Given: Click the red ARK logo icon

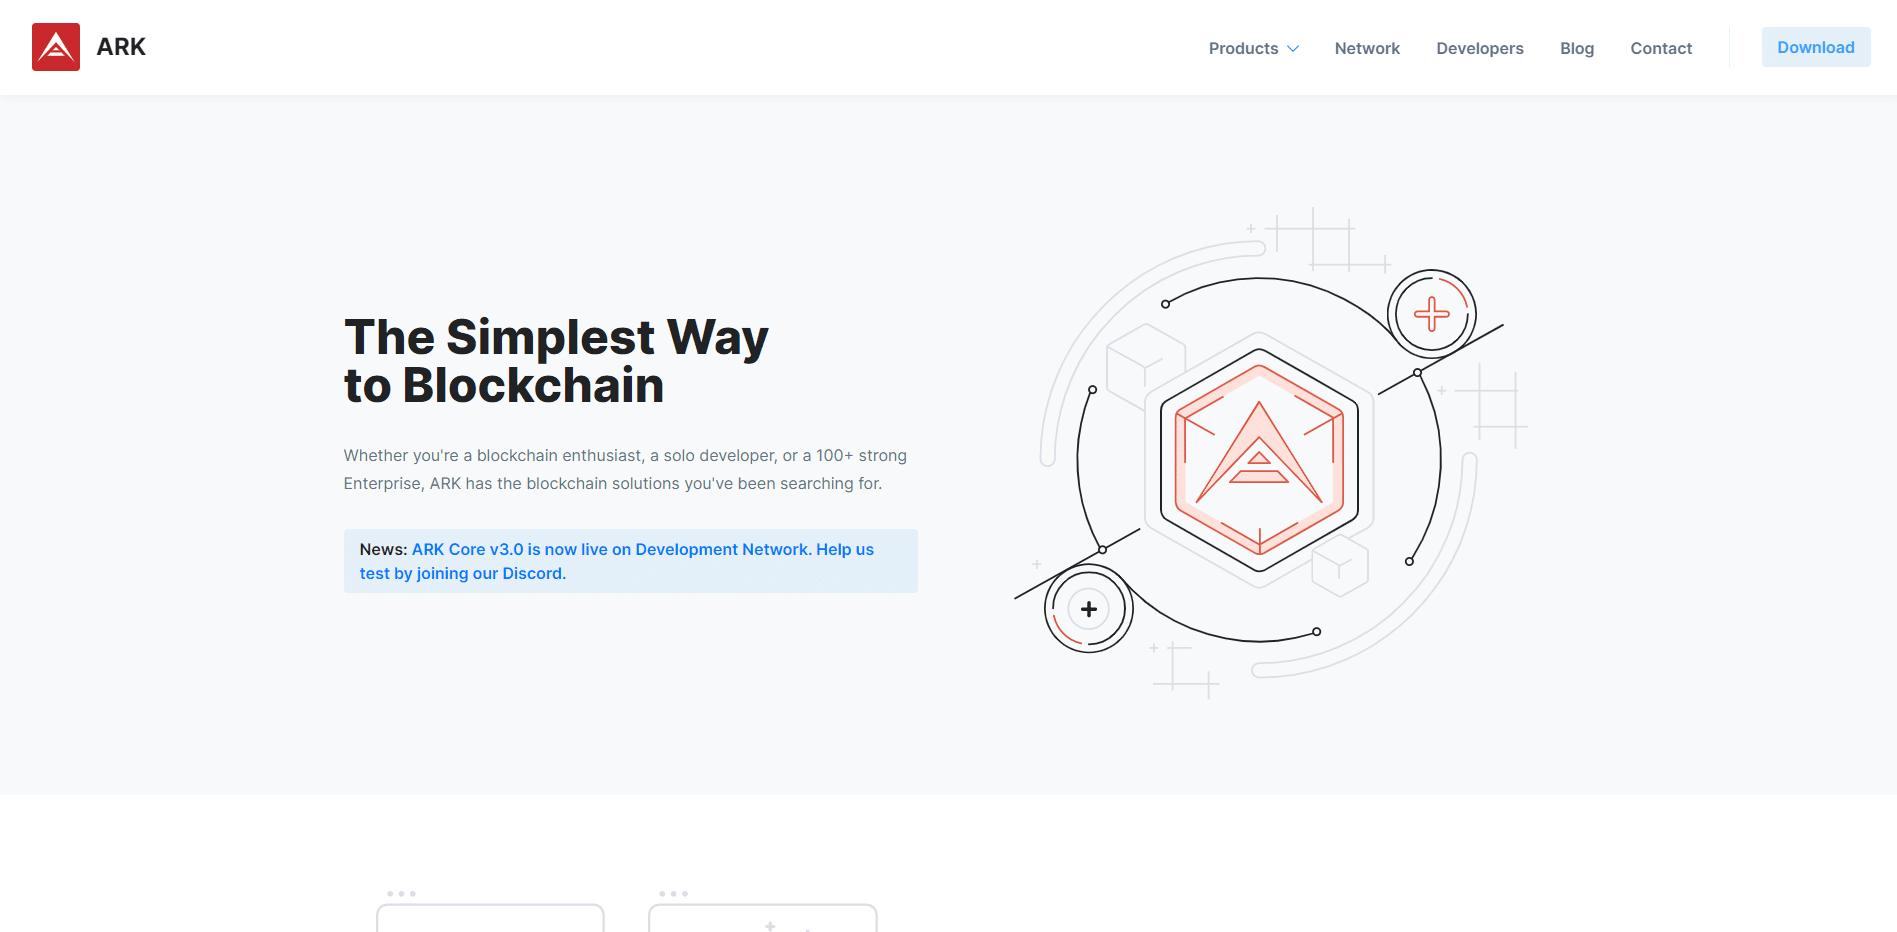Looking at the screenshot, I should (56, 47).
